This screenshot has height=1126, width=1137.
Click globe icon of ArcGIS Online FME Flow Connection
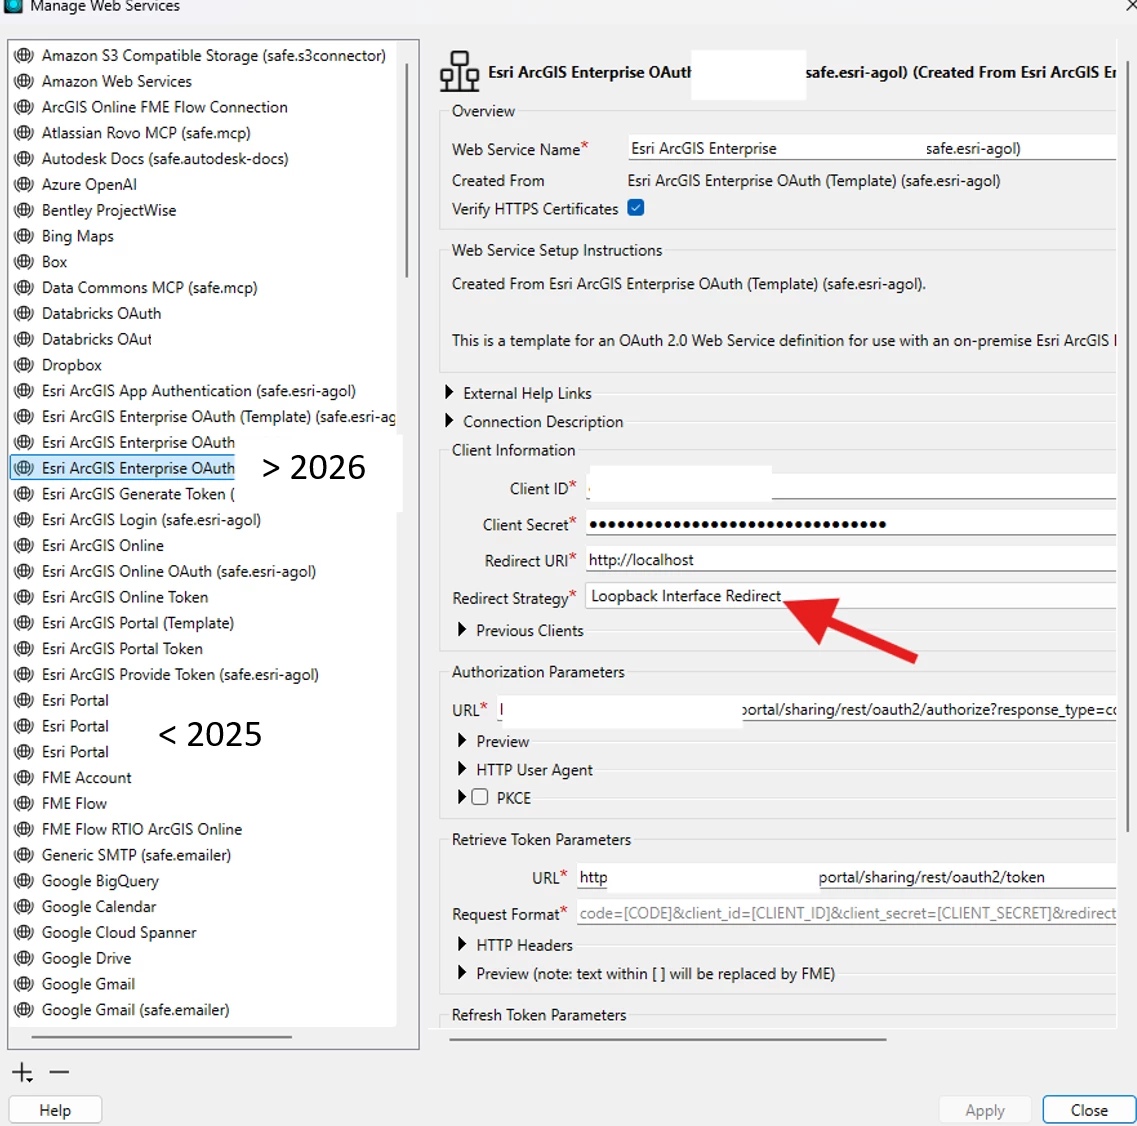(24, 107)
